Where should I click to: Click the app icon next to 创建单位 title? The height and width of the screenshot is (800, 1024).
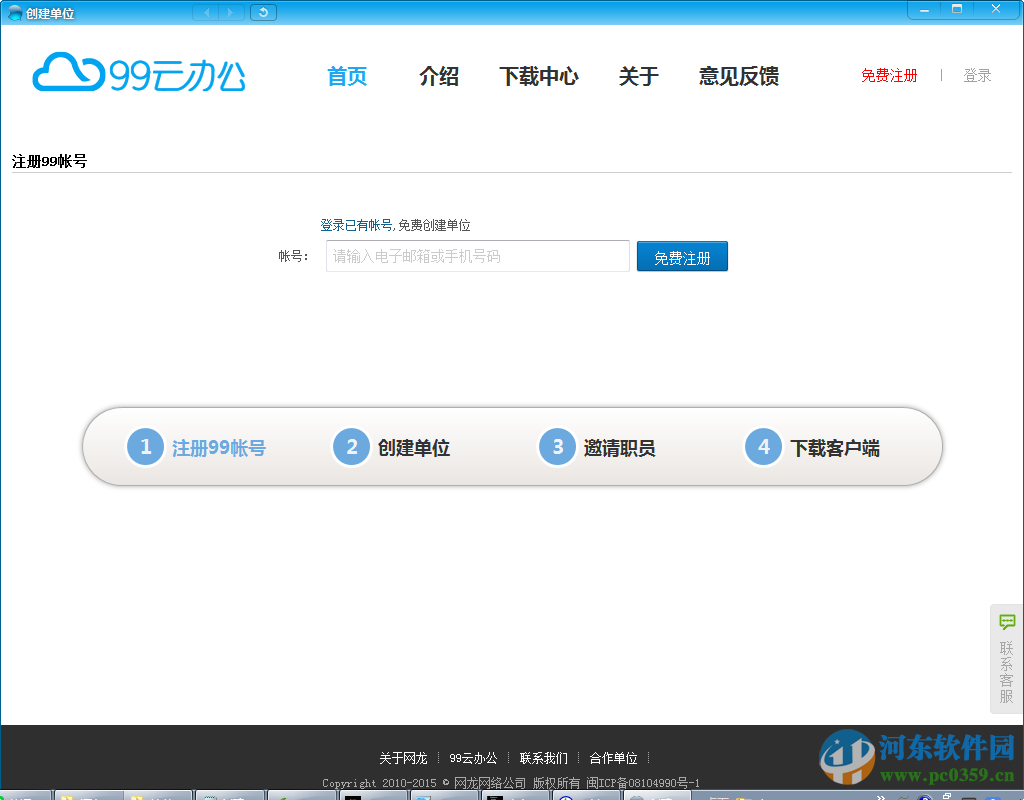[x=14, y=13]
